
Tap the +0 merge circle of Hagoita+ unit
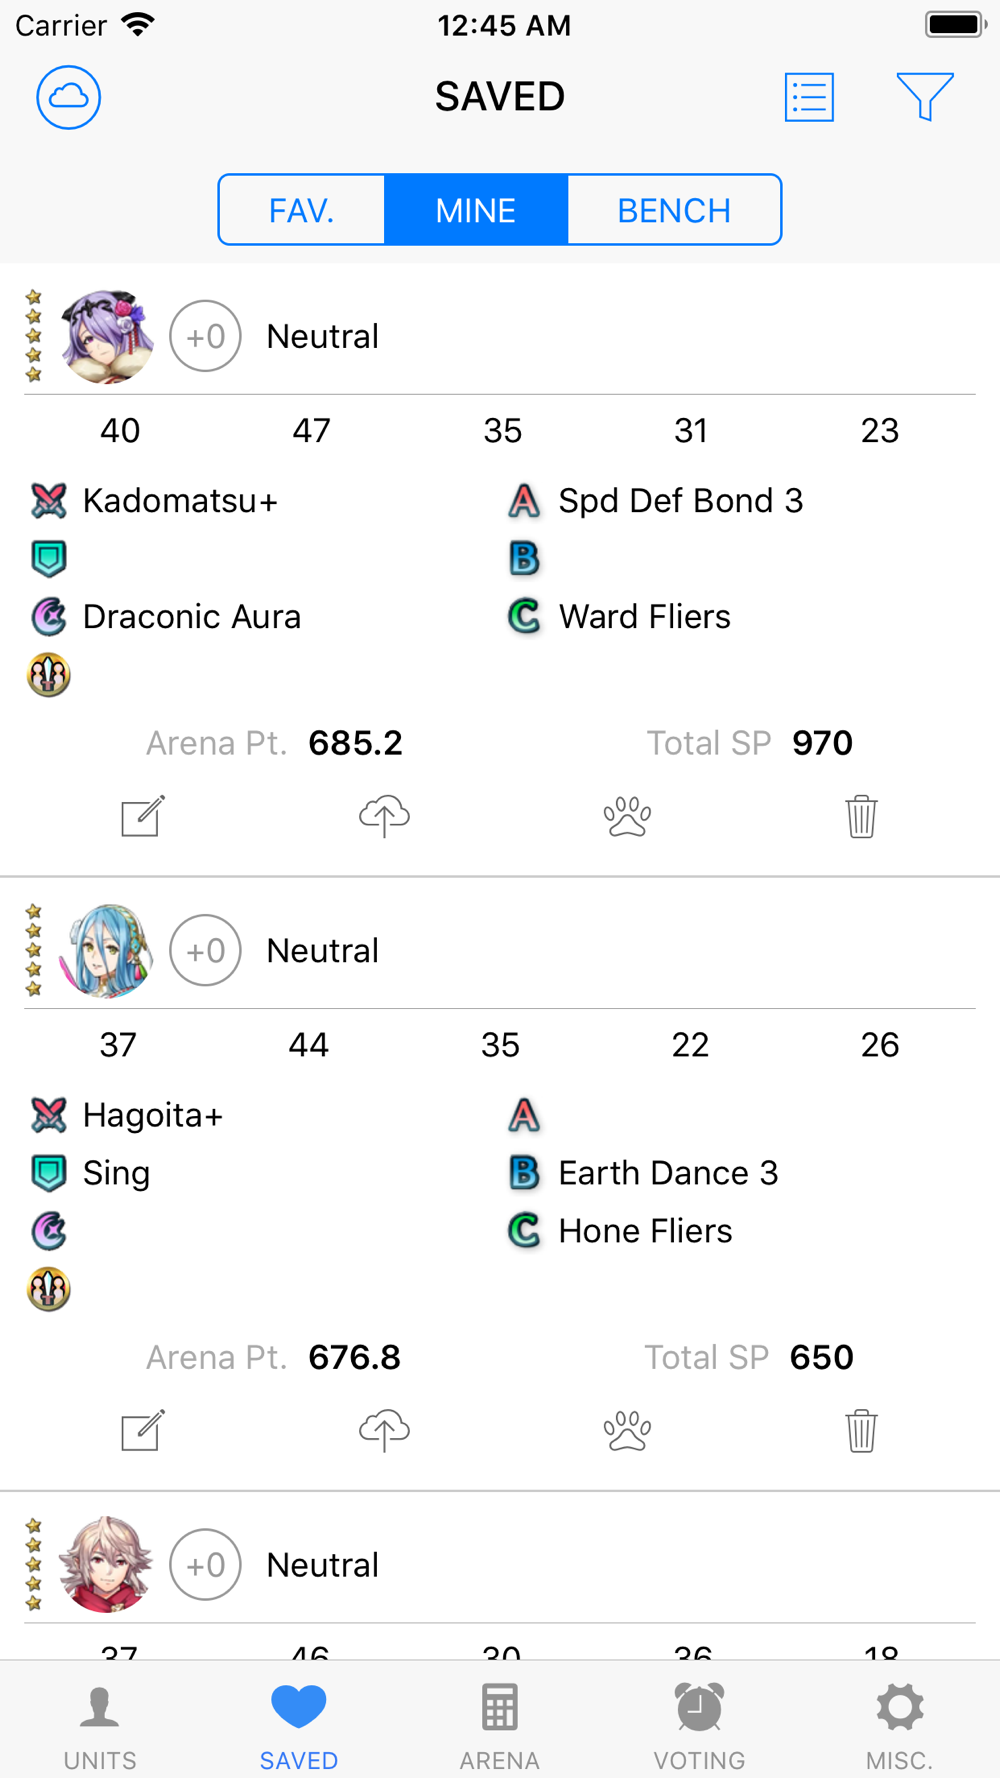[x=205, y=950]
